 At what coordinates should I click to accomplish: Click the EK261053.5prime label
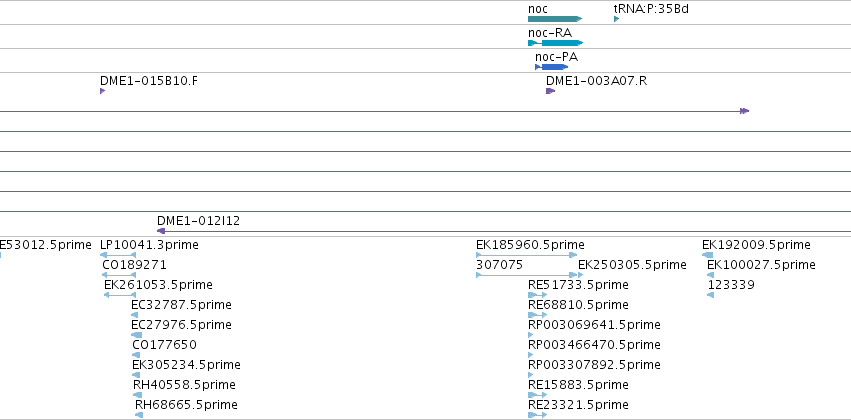tap(158, 285)
